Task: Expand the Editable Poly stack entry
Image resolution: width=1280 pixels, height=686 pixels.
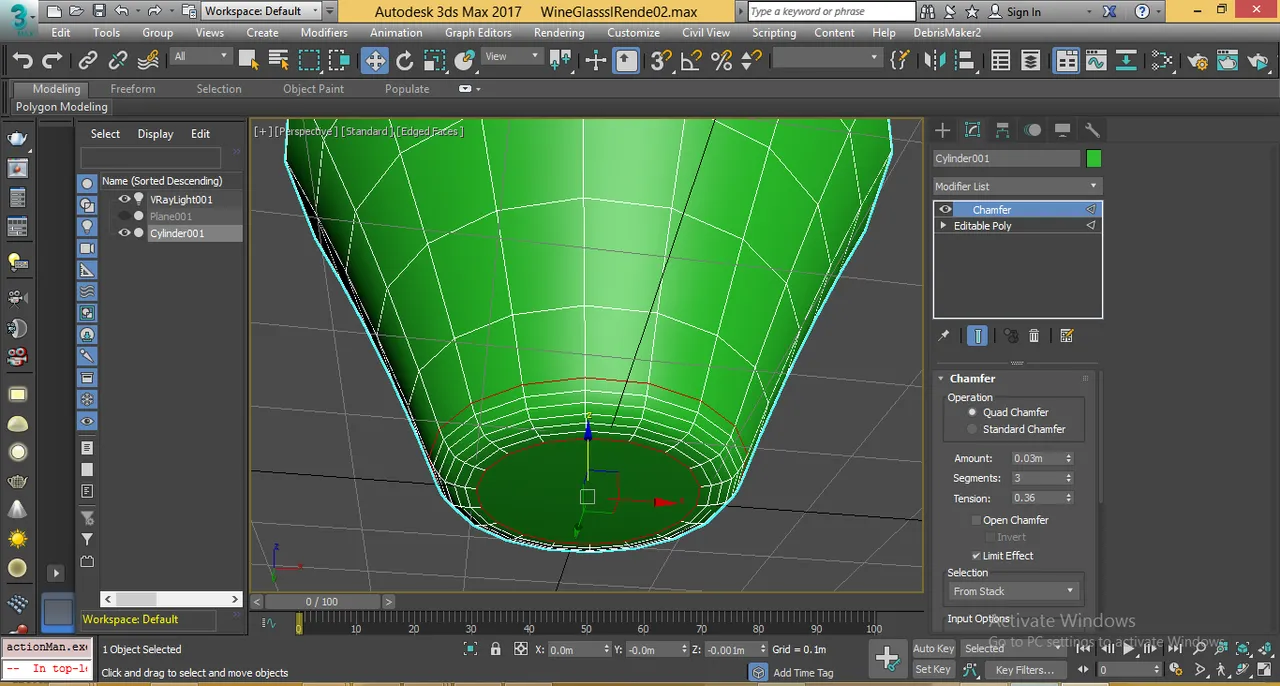Action: (943, 226)
